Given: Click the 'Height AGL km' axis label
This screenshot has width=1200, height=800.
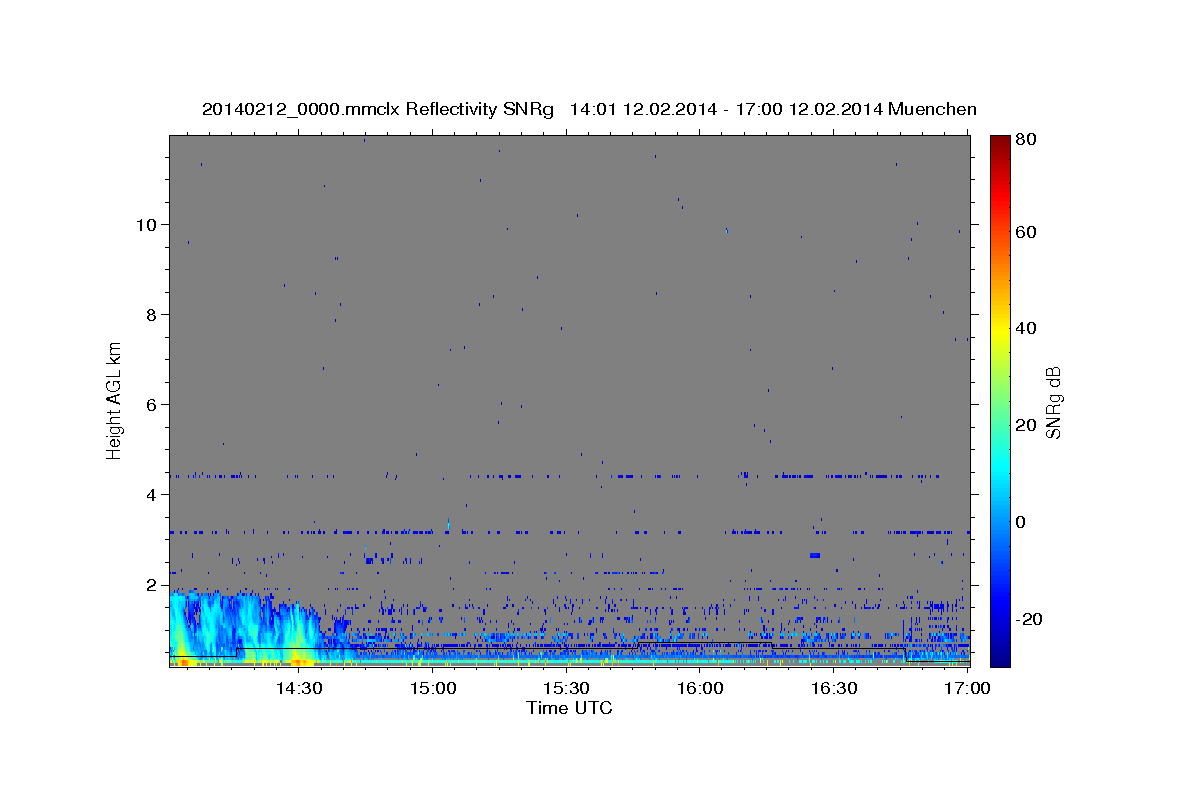Looking at the screenshot, I should coord(115,401).
